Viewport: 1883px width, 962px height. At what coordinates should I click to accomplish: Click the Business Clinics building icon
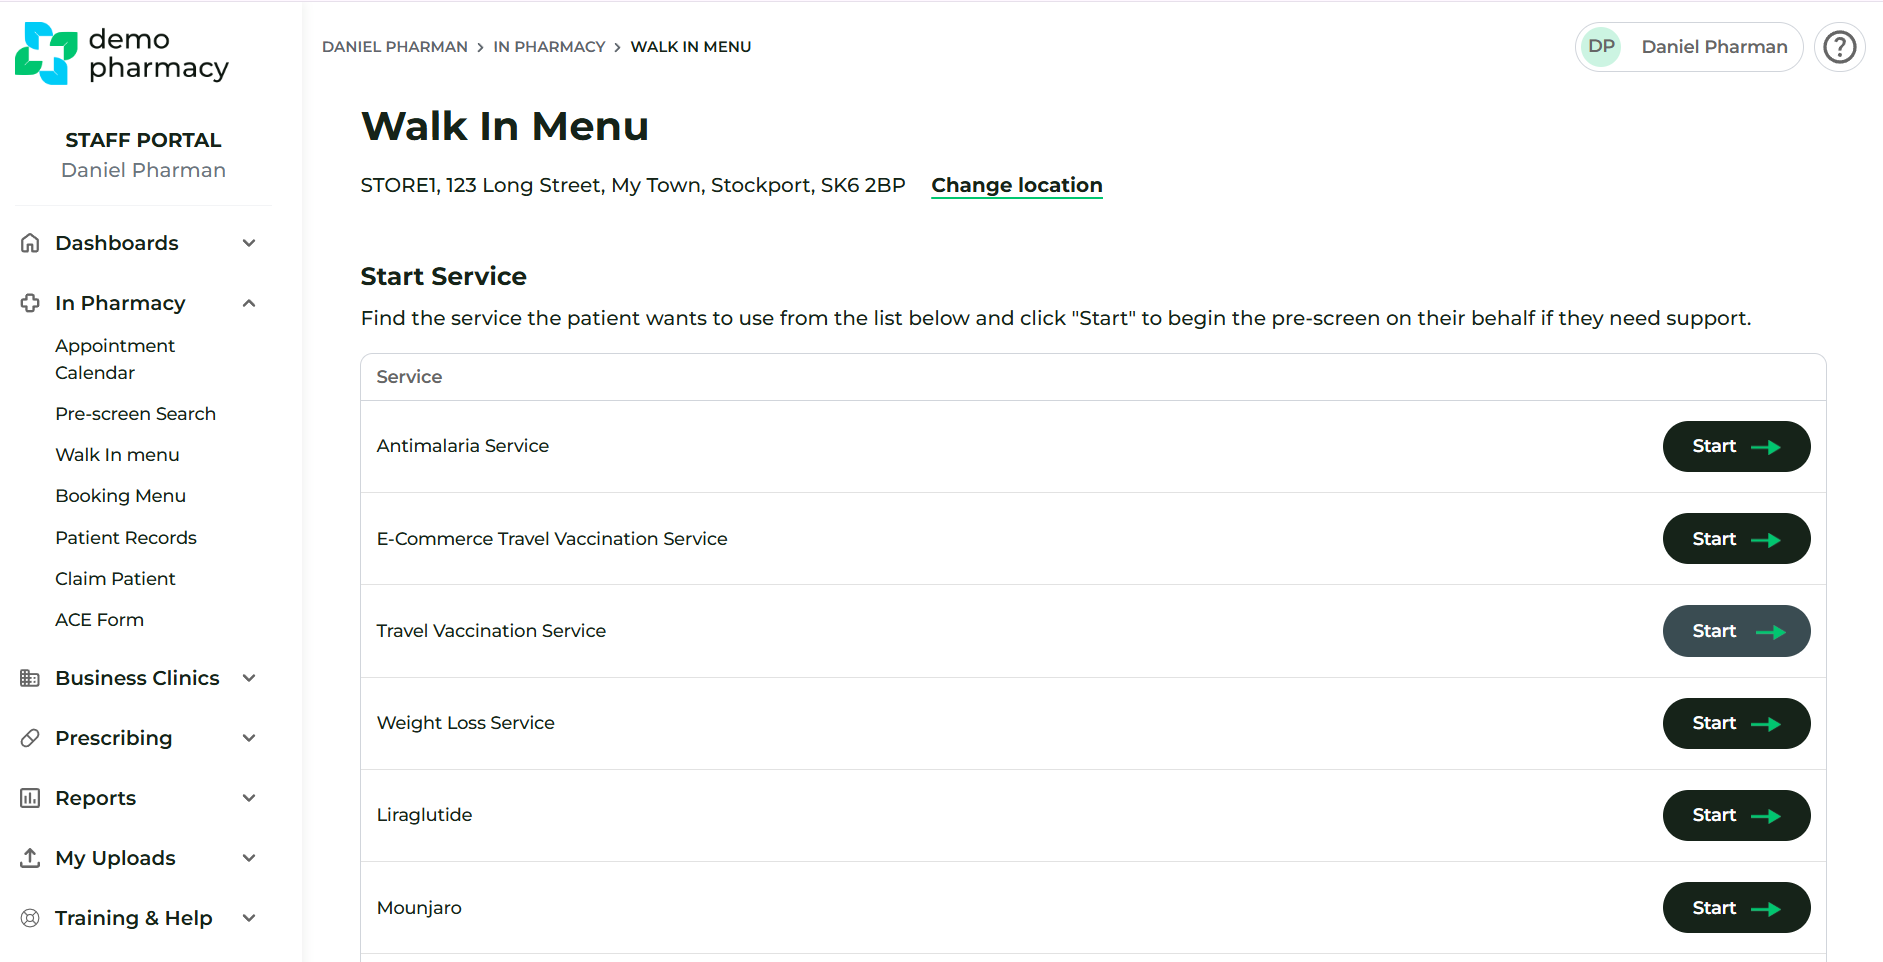30,678
